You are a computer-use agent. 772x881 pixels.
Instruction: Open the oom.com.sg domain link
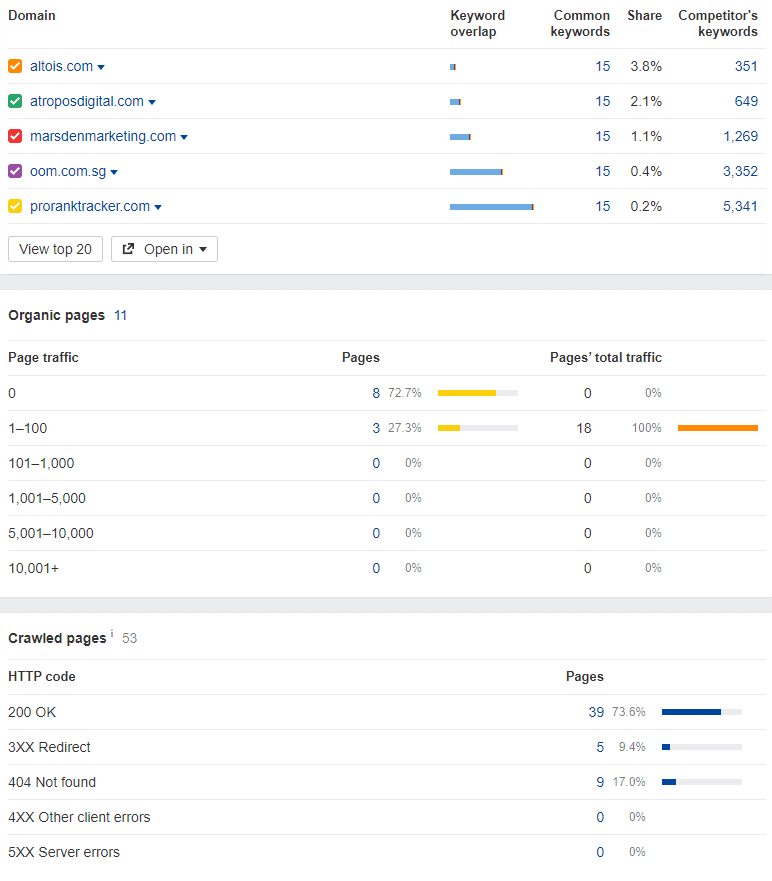point(68,171)
